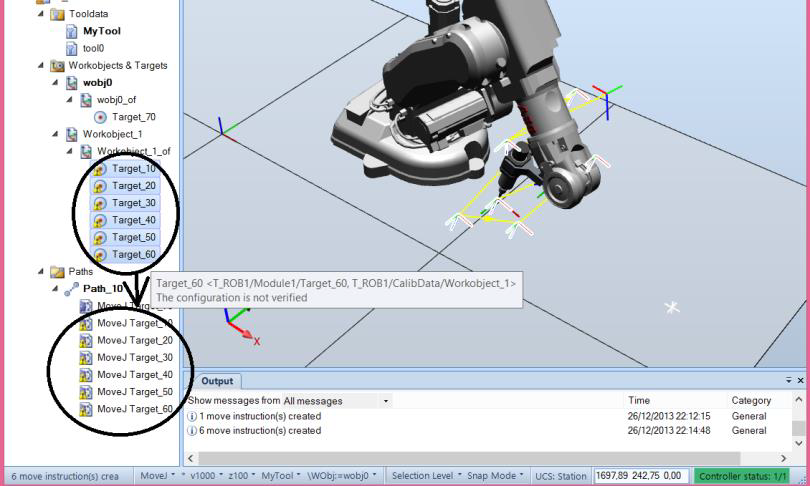
Task: Click the Target_10 icon in Workobject_1_of
Action: pyautogui.click(x=100, y=169)
